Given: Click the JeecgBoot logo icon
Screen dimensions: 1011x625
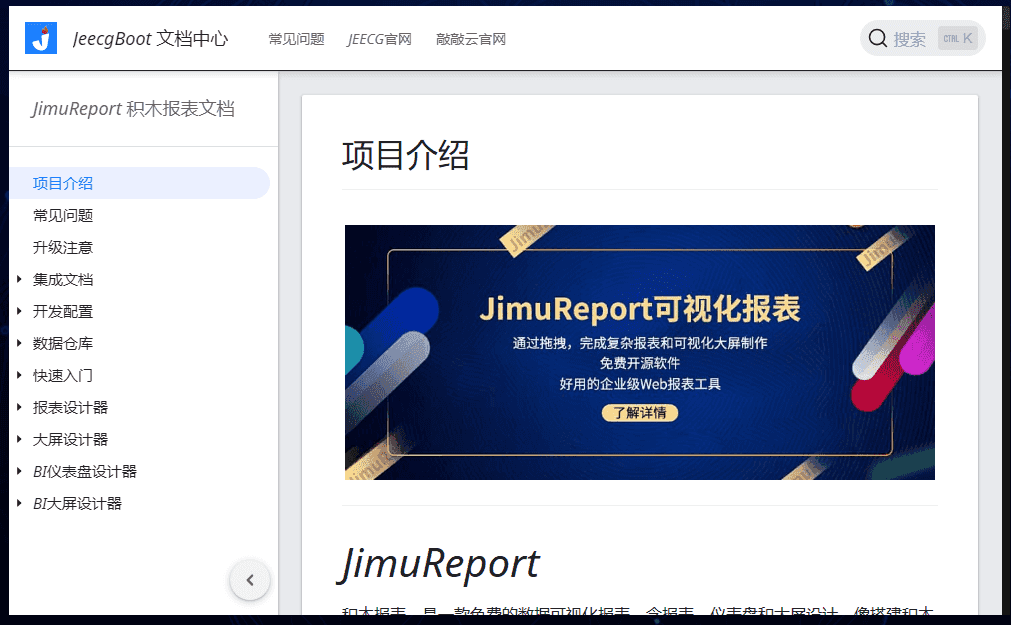Looking at the screenshot, I should 41,38.
